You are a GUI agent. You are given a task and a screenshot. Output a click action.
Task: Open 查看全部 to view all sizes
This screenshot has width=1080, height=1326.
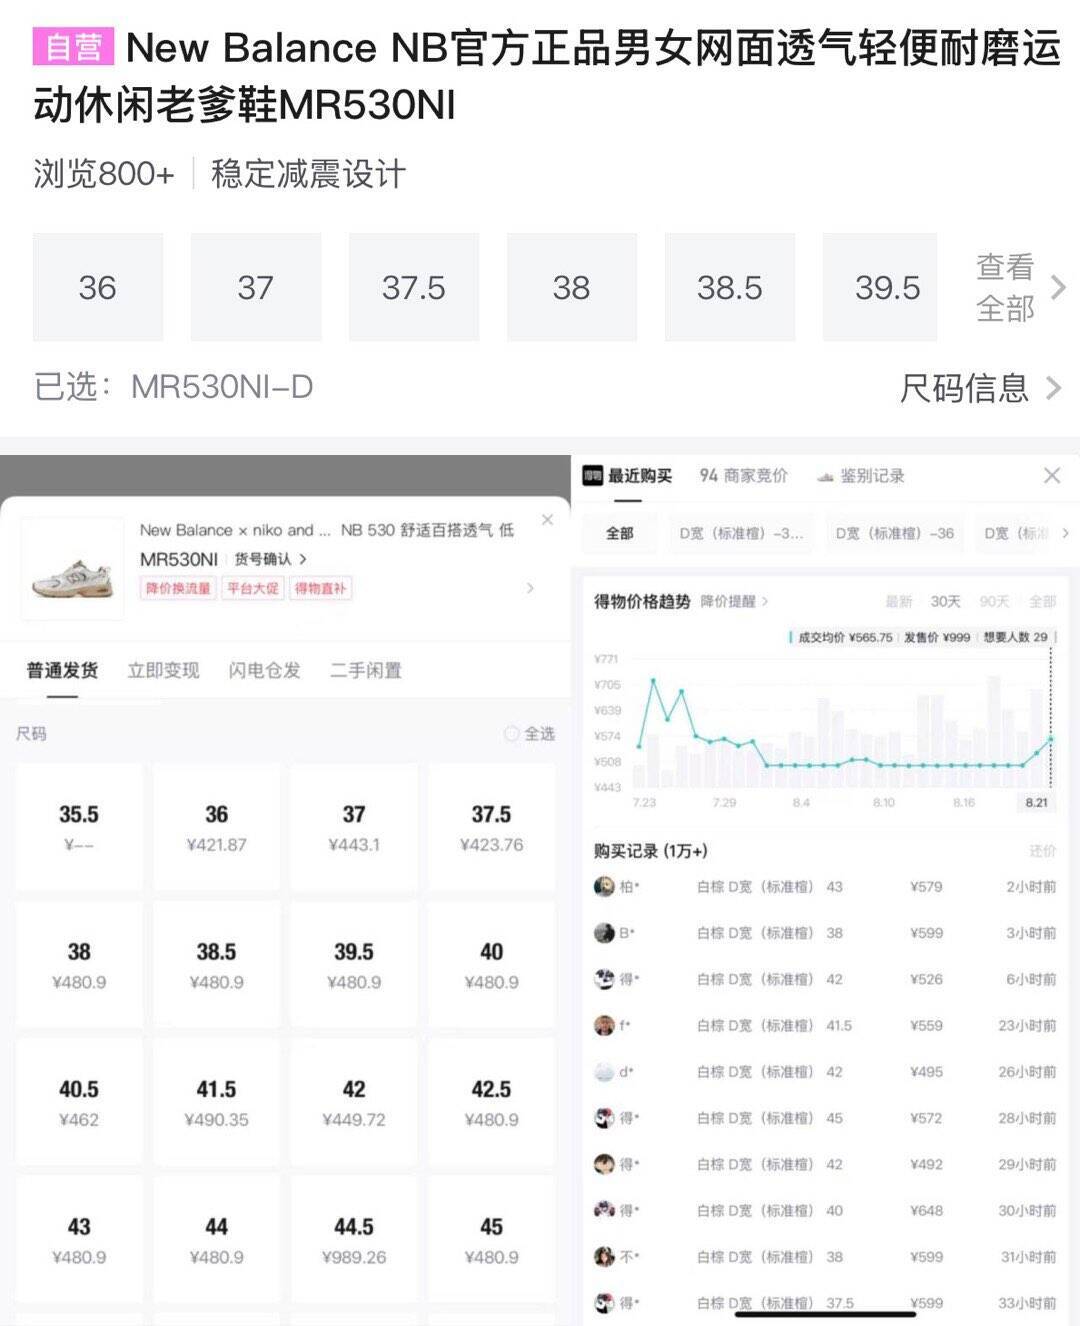tap(1020, 288)
